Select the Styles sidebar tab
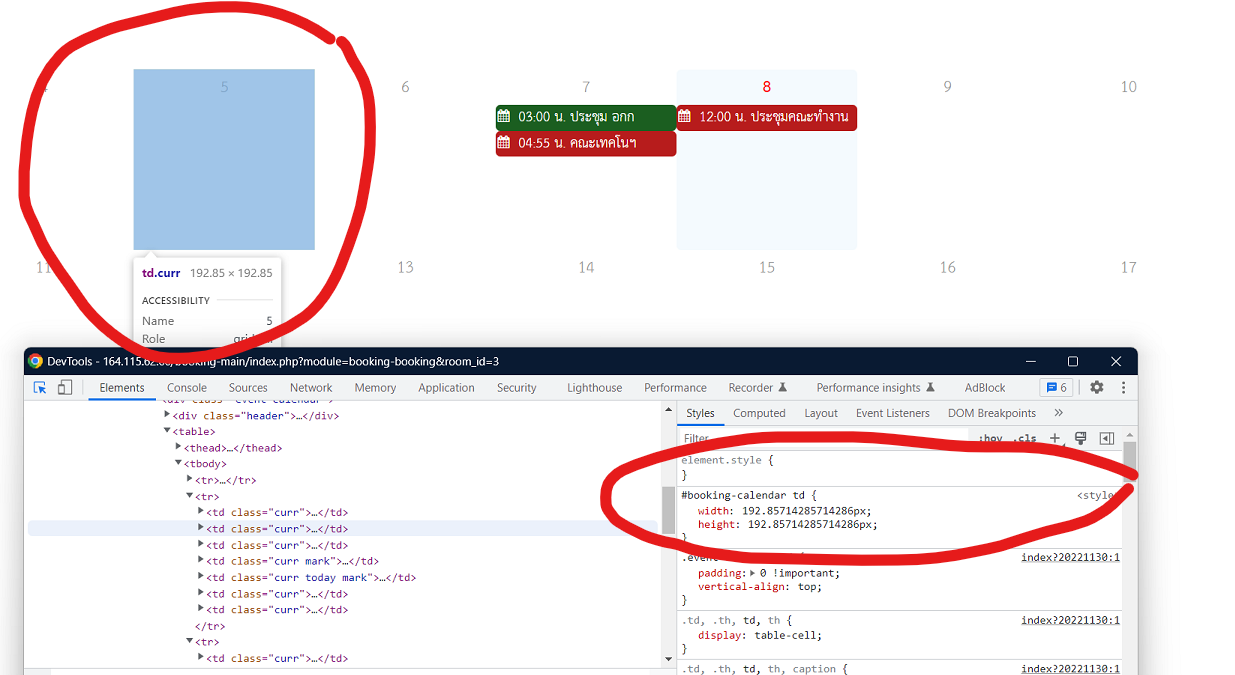The image size is (1235, 675). [700, 413]
